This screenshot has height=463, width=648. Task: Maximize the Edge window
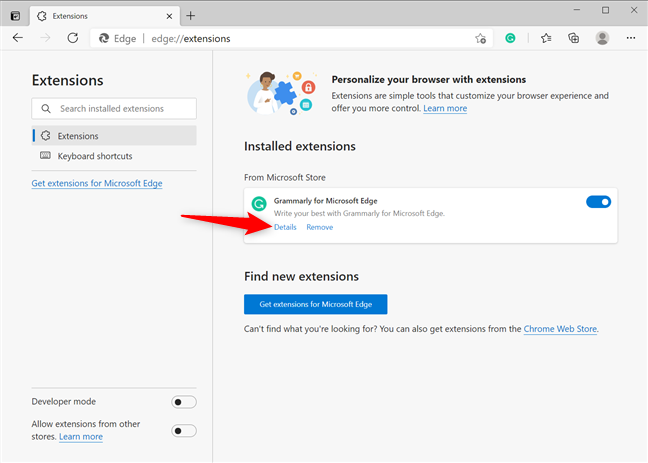coord(605,10)
